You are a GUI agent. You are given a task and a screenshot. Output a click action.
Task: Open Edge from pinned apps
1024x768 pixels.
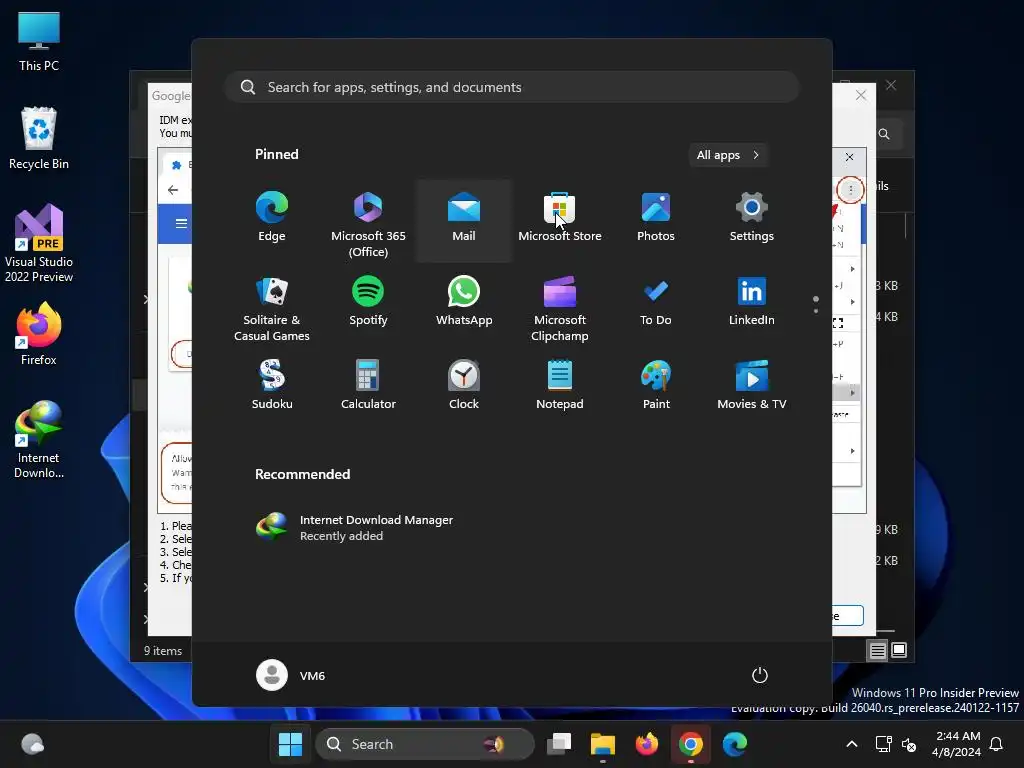click(x=272, y=218)
